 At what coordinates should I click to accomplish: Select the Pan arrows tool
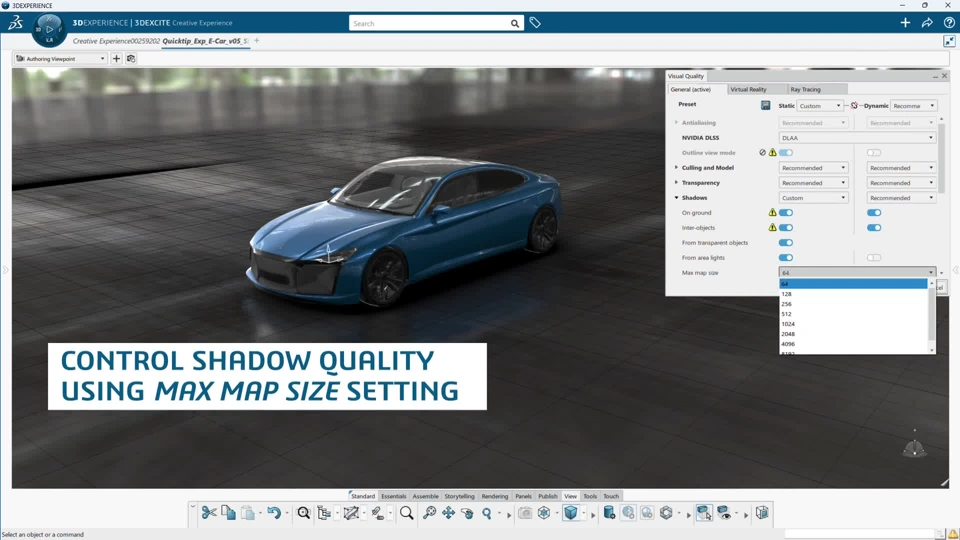448,513
